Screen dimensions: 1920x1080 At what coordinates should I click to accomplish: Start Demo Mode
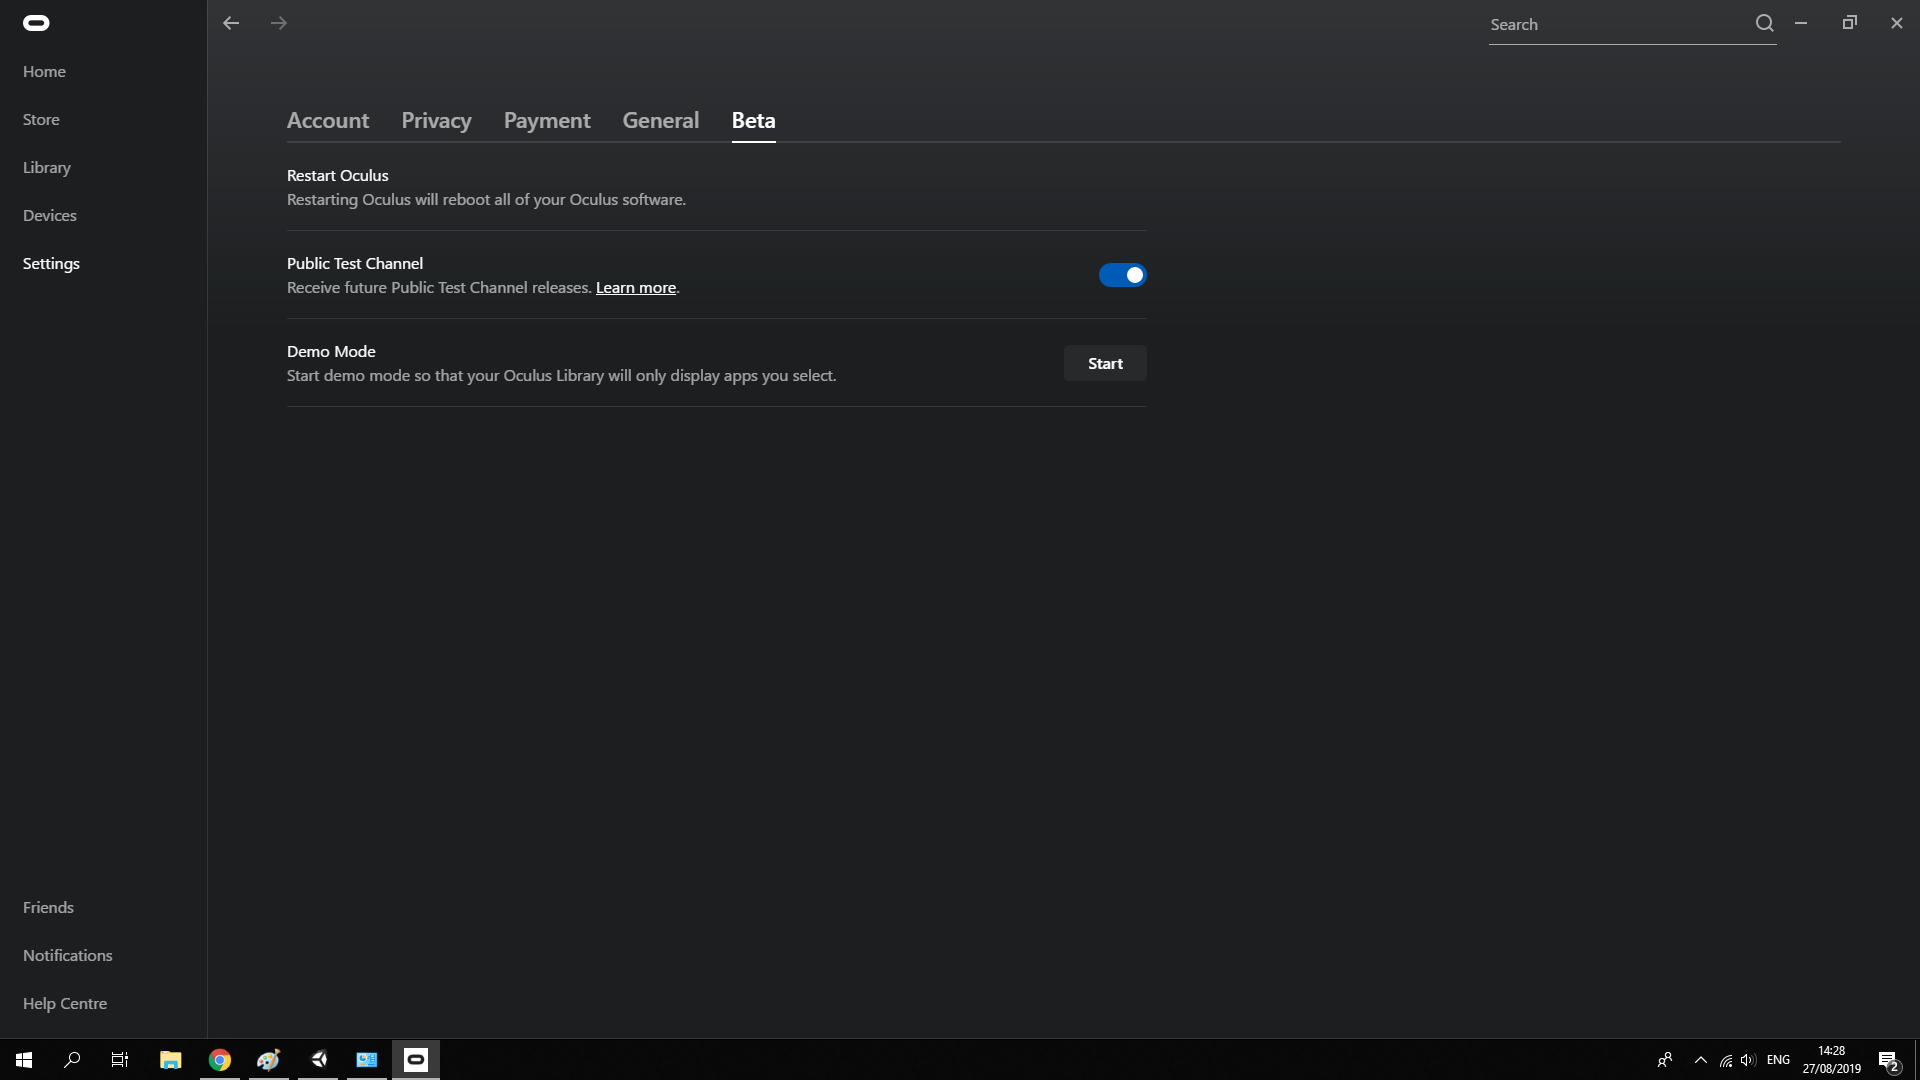pyautogui.click(x=1105, y=363)
